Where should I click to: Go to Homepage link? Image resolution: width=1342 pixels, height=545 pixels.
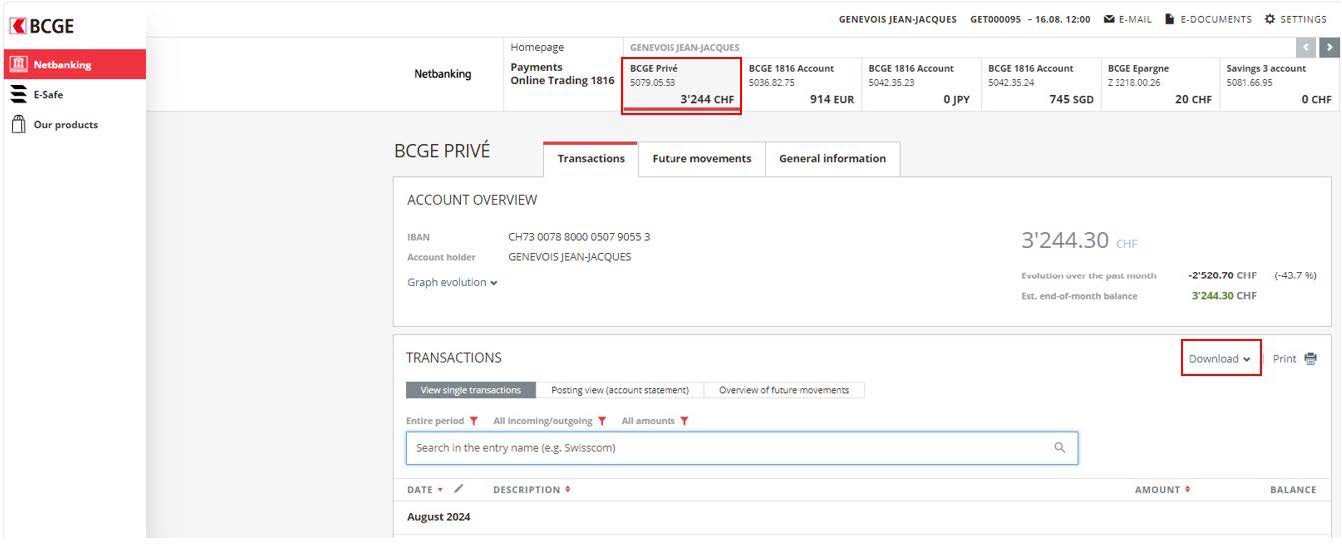click(x=537, y=47)
